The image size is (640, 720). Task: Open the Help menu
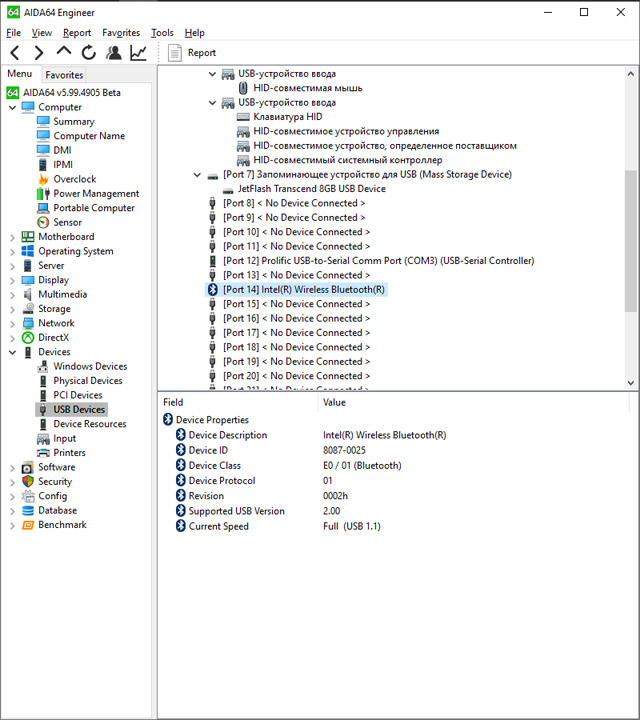[x=194, y=33]
